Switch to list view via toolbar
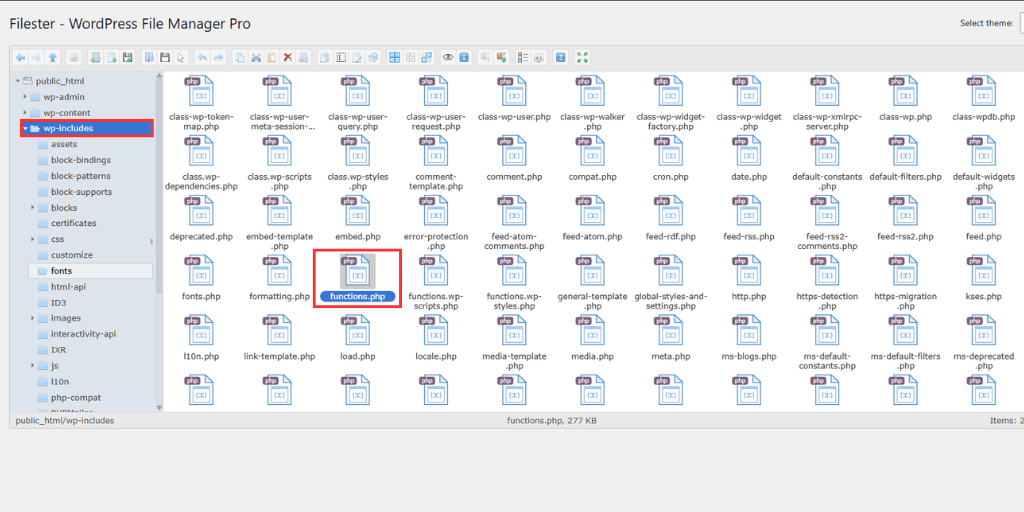Image resolution: width=1024 pixels, height=512 pixels. click(x=522, y=57)
